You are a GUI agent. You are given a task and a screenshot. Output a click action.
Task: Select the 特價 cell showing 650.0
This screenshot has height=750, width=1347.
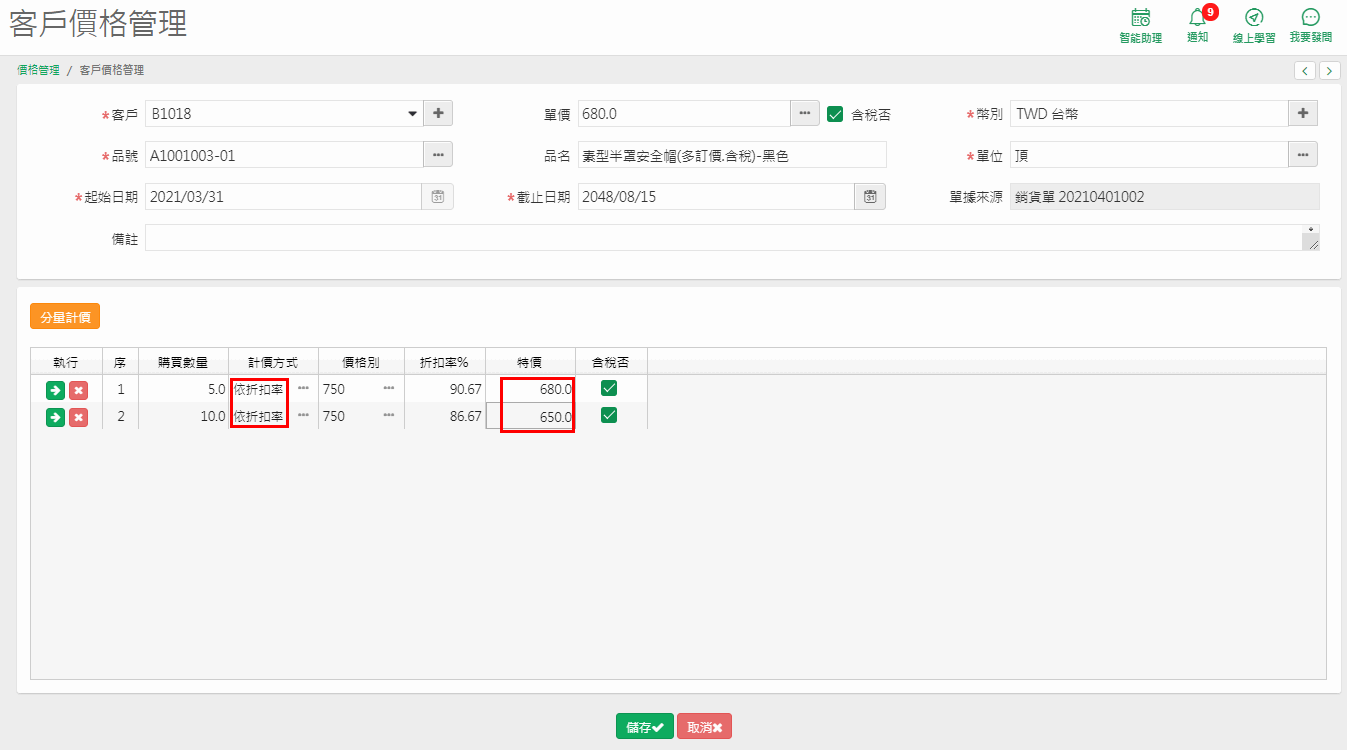[530, 416]
